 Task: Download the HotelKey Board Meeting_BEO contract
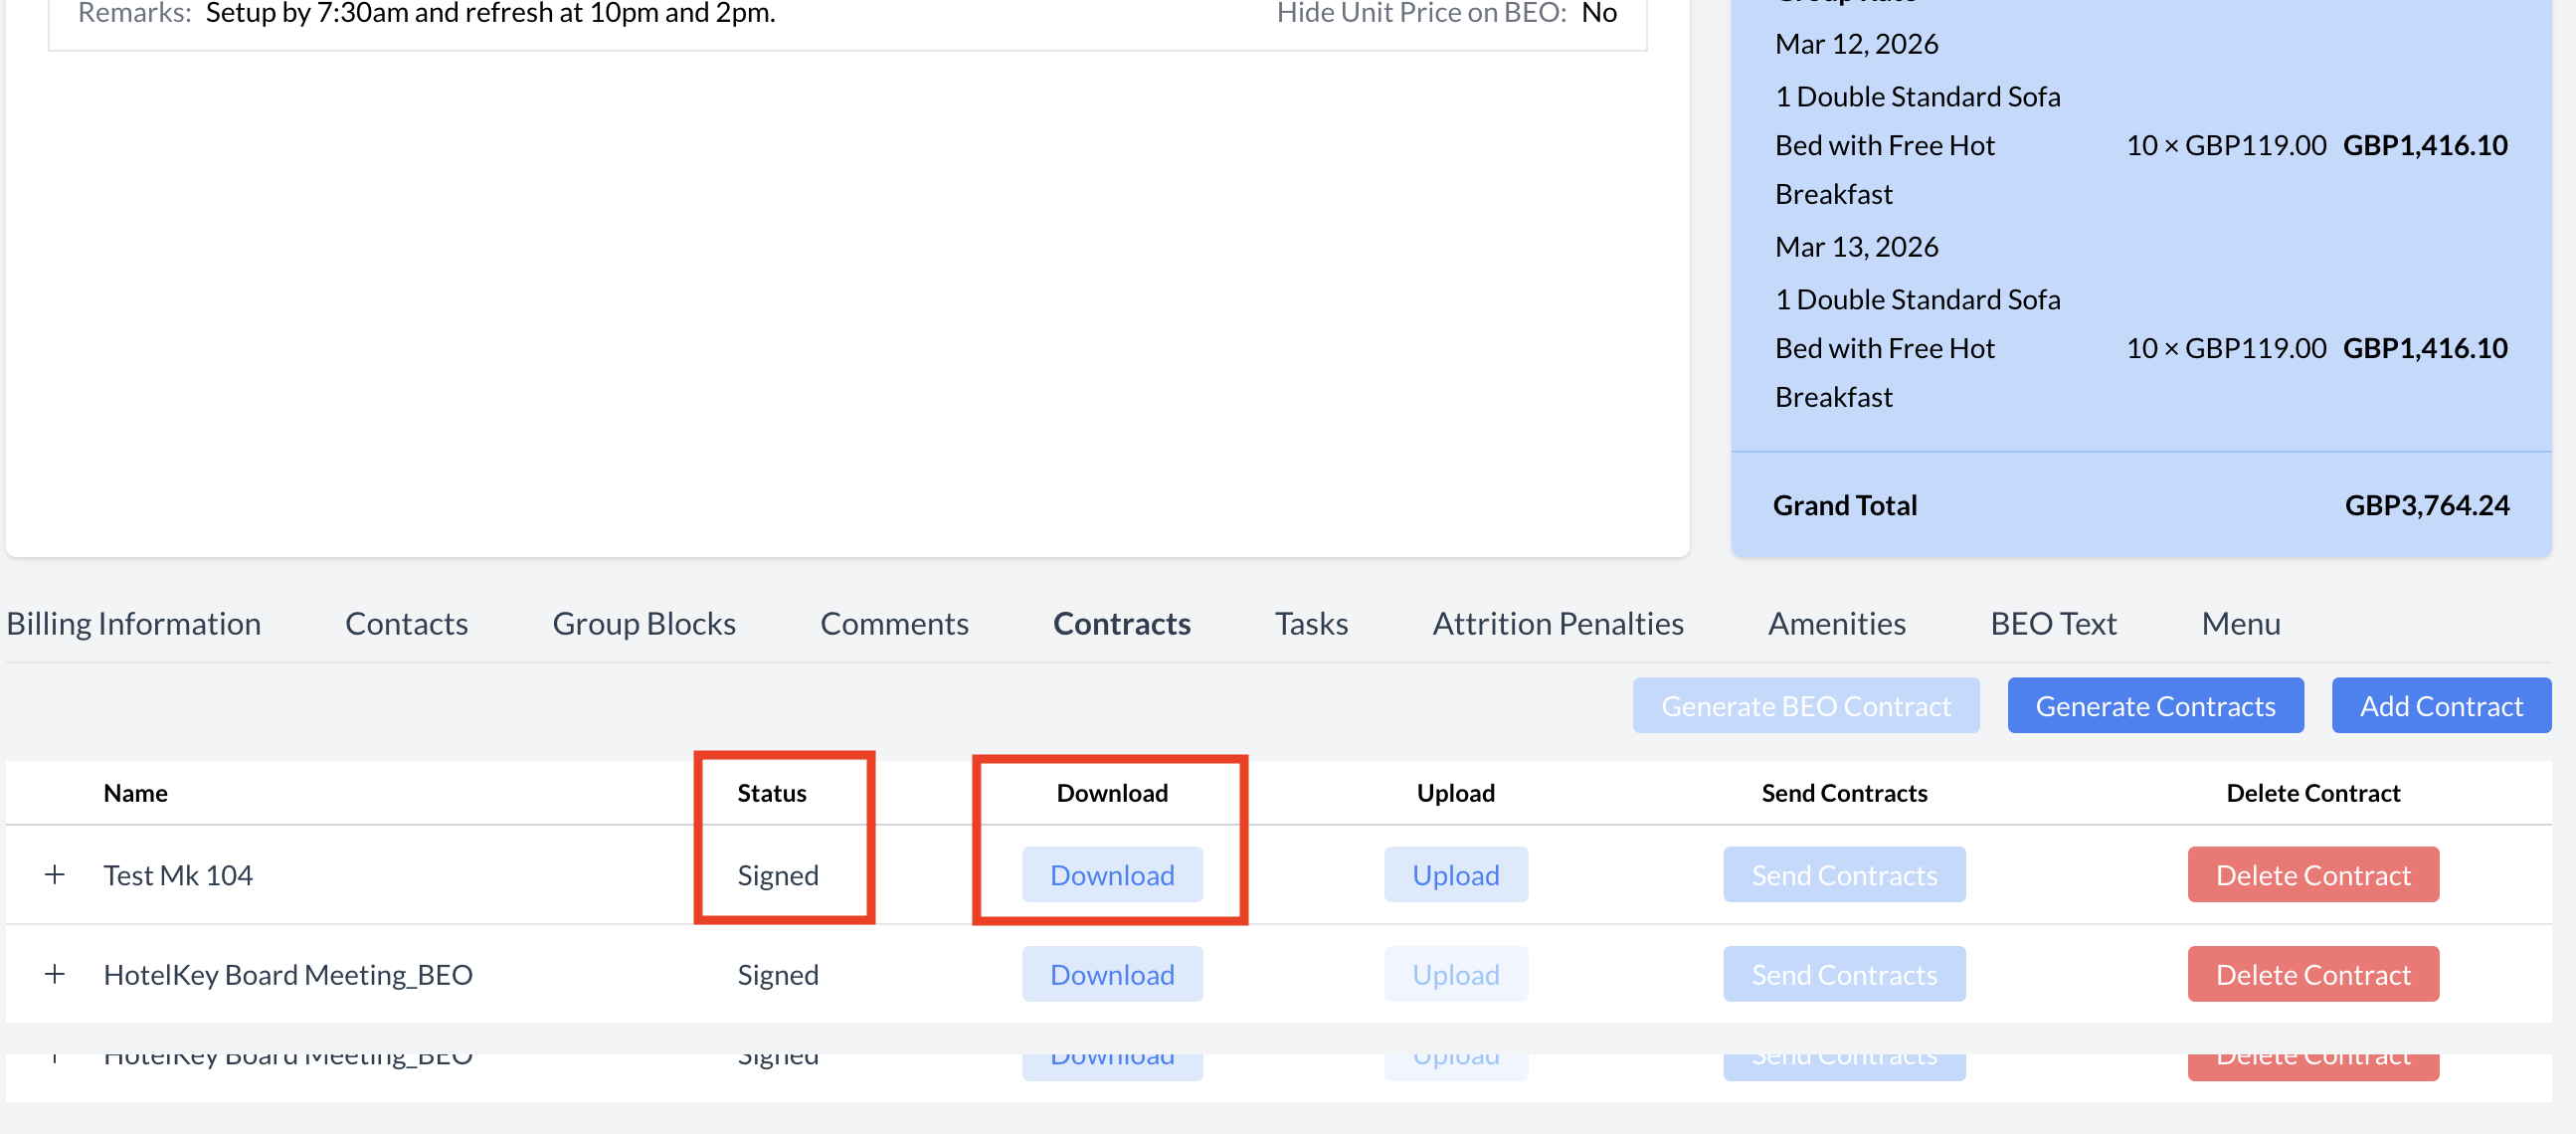[1112, 974]
